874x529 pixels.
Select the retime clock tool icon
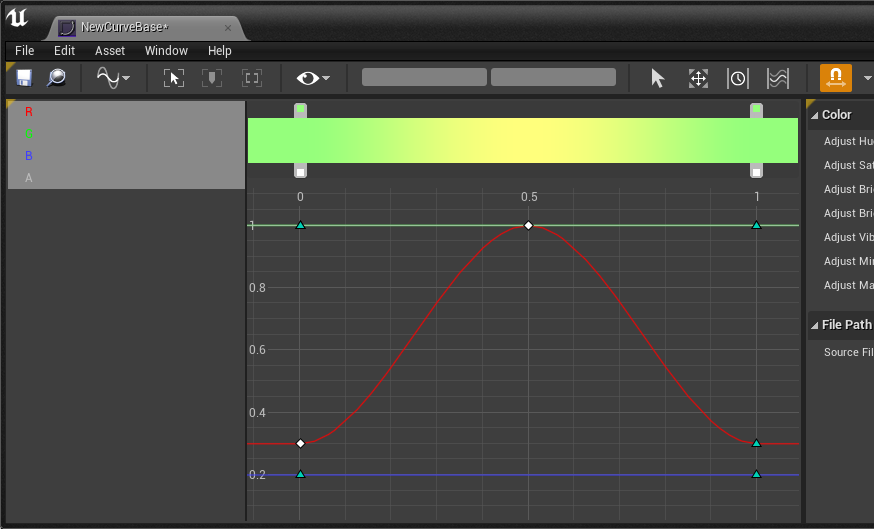[x=737, y=78]
